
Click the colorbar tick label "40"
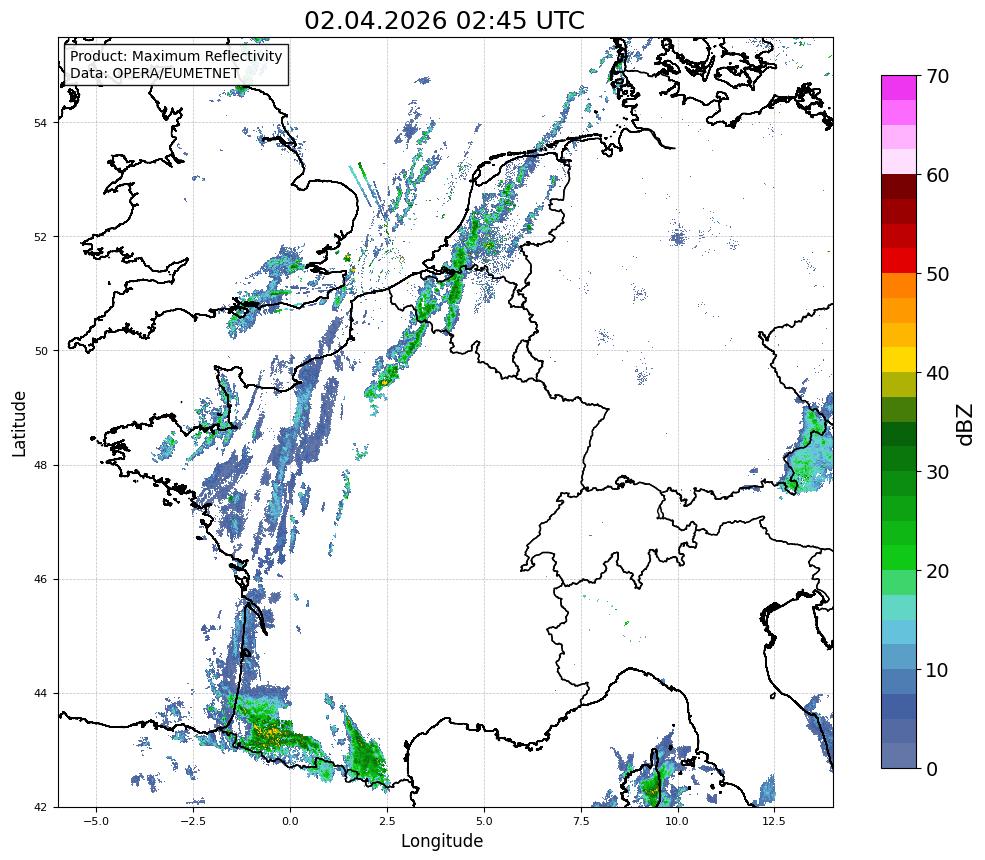[937, 373]
